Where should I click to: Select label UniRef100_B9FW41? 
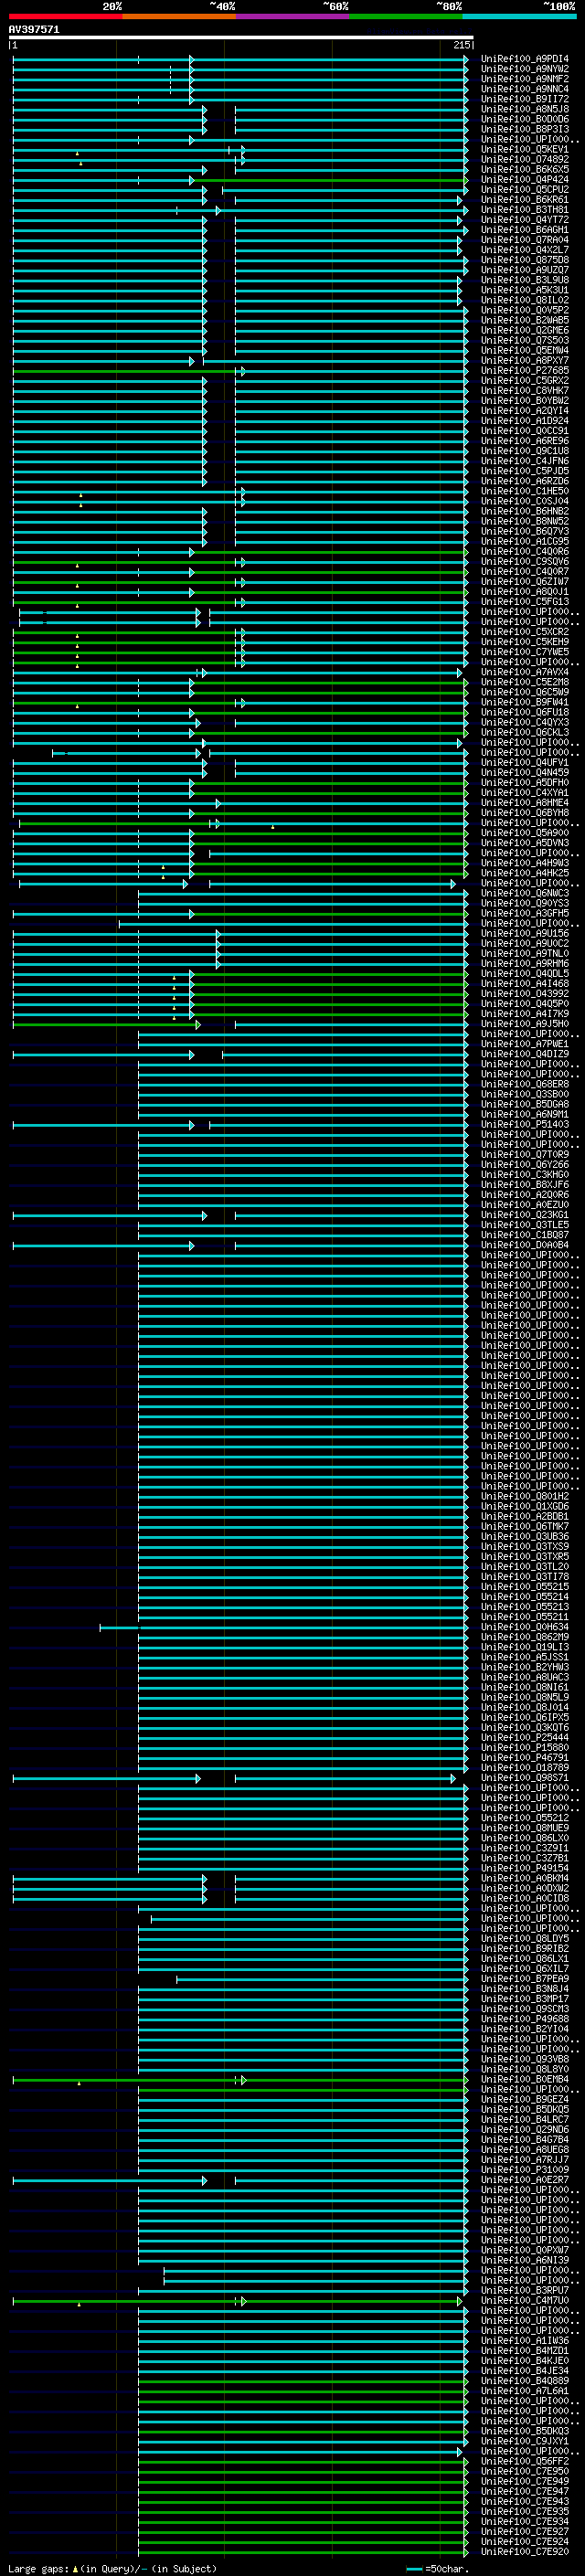click(524, 702)
